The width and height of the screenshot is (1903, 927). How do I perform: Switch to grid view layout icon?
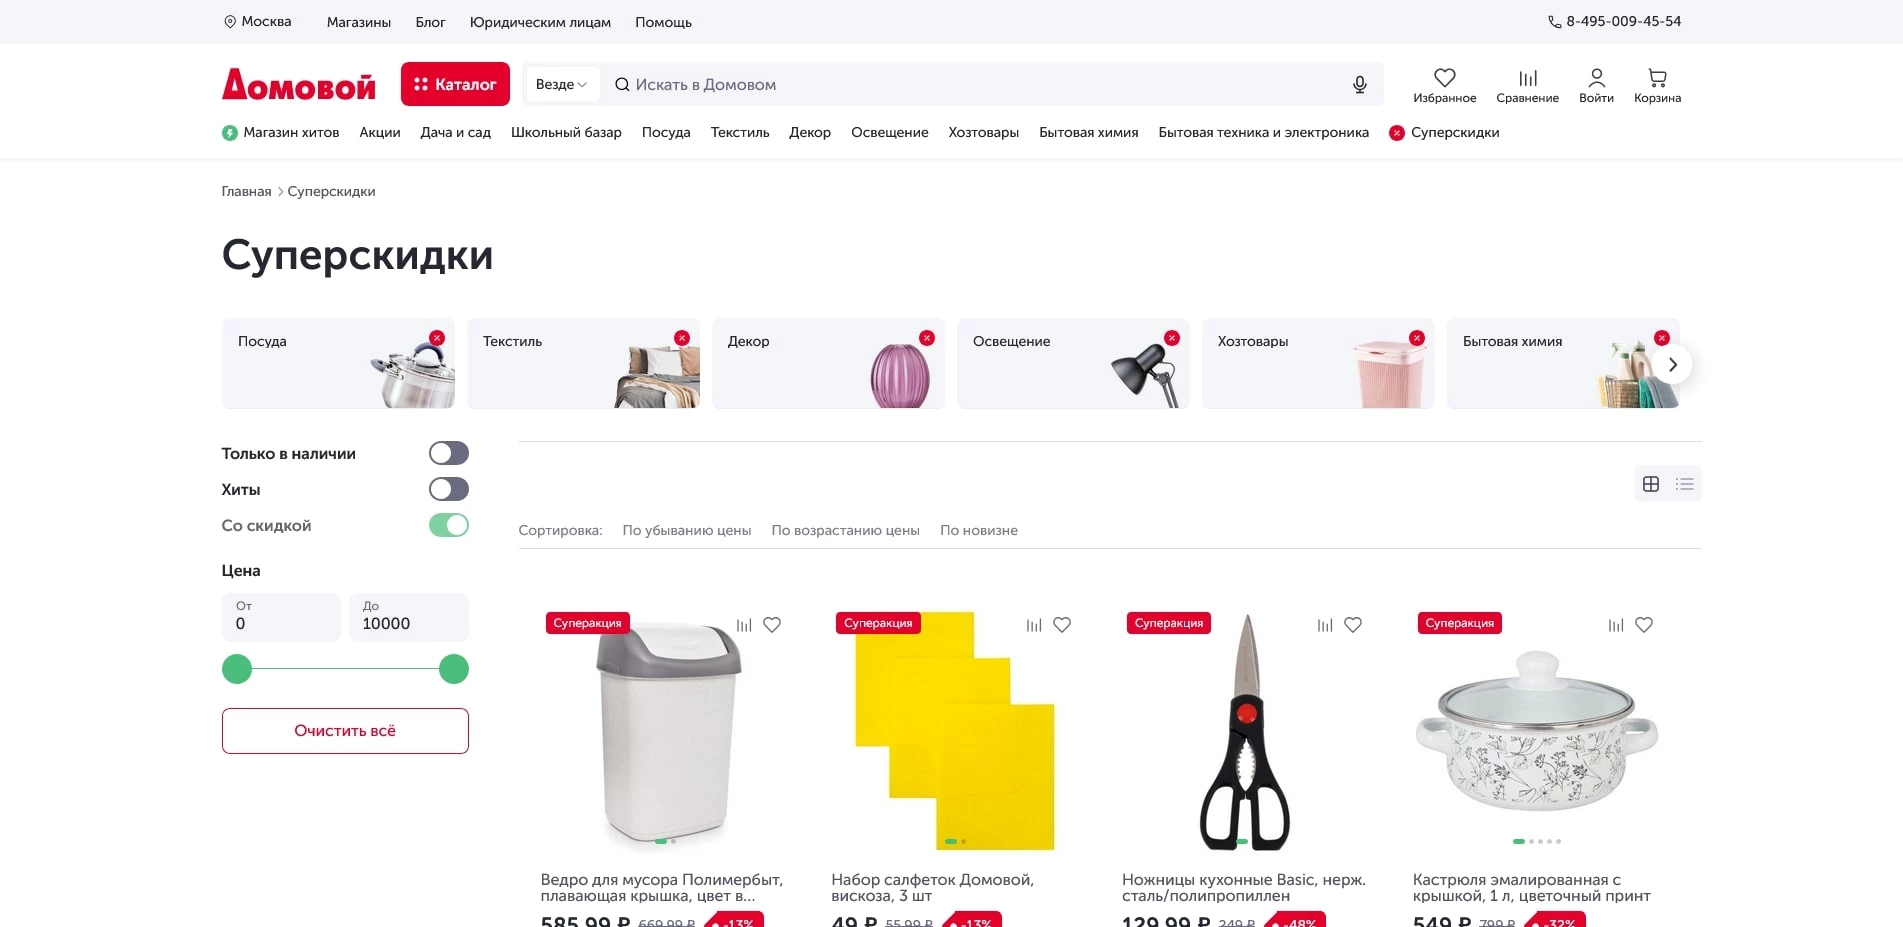tap(1651, 484)
